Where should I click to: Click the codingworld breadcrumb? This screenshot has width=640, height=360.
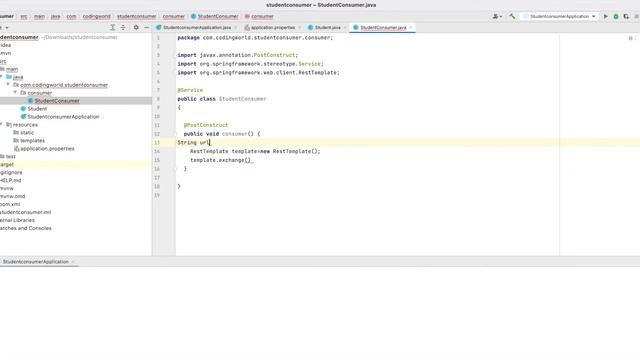(x=96, y=16)
